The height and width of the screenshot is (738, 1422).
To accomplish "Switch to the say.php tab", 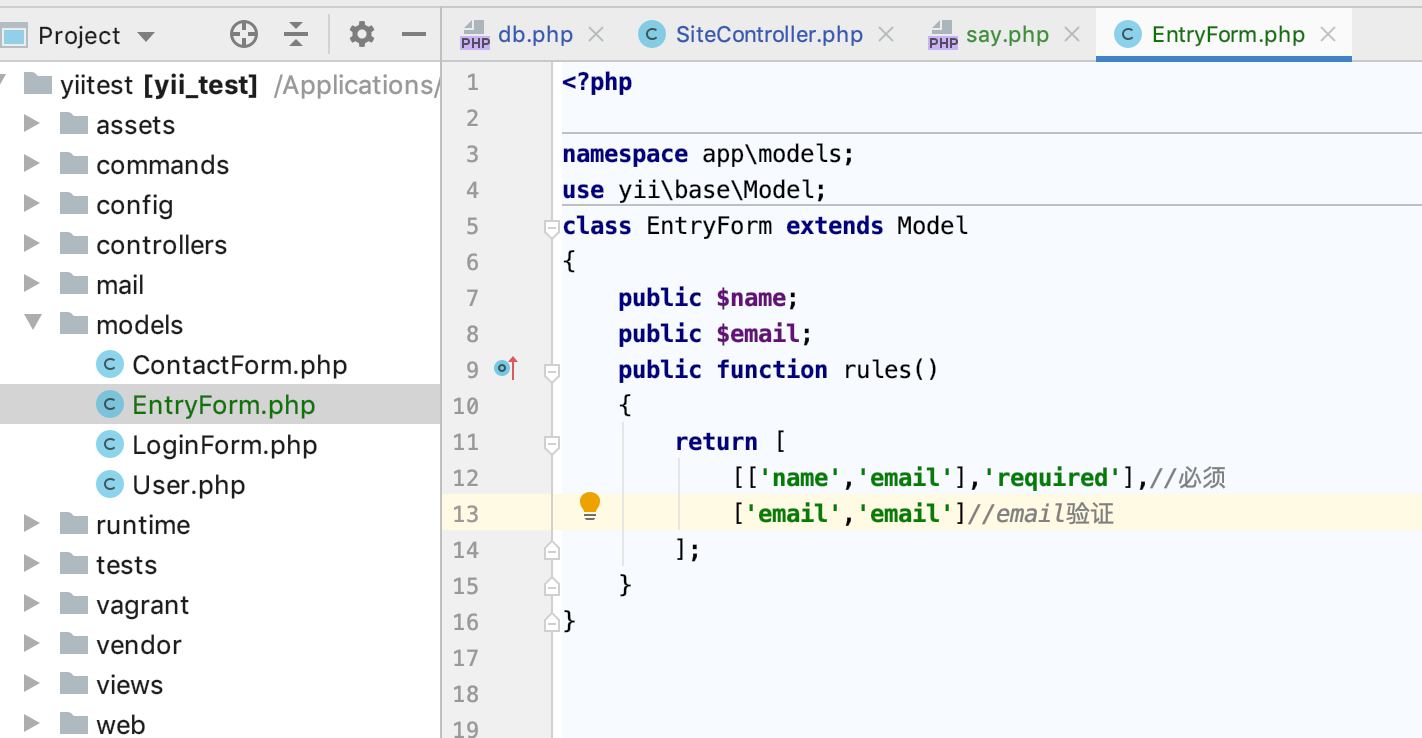I will (x=1006, y=35).
